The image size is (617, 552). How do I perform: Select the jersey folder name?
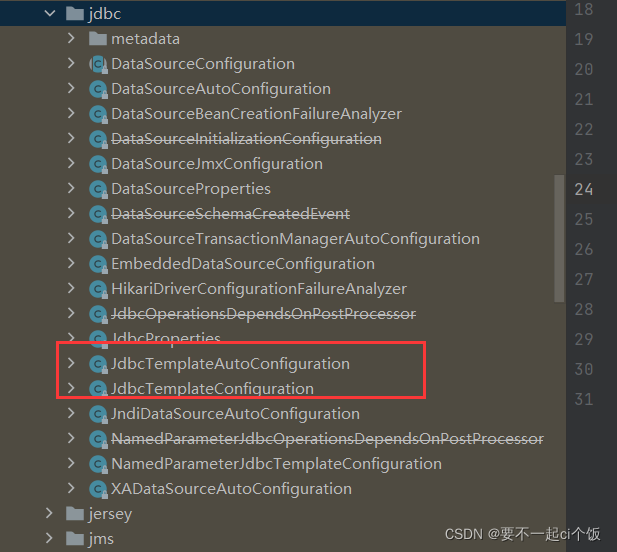tap(111, 514)
